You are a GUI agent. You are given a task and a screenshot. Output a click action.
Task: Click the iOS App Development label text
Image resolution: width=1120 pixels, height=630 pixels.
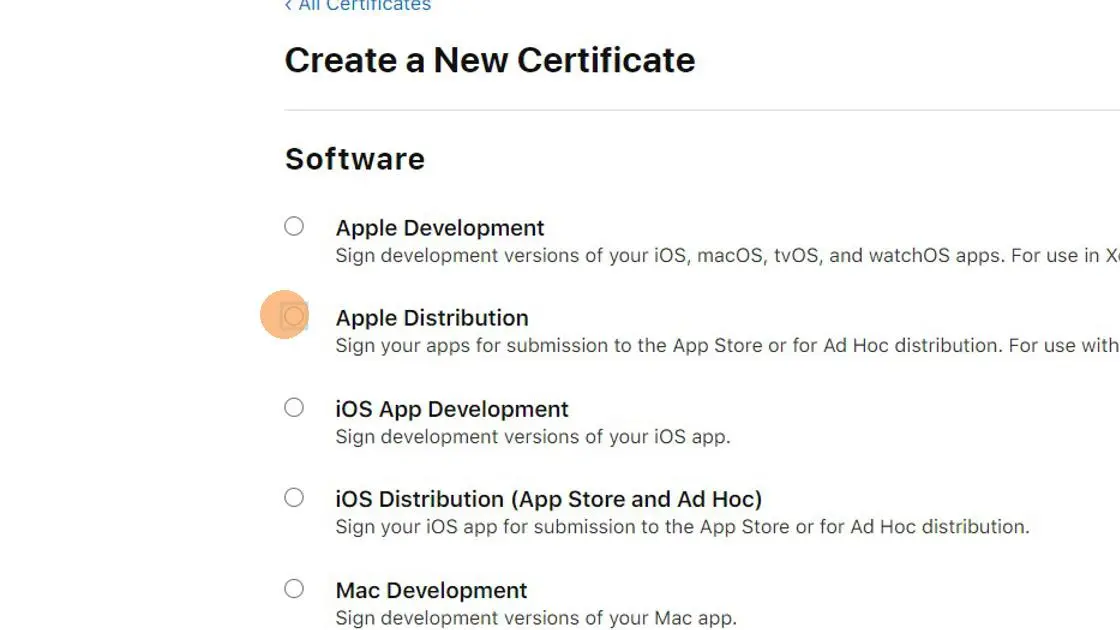[x=452, y=409]
